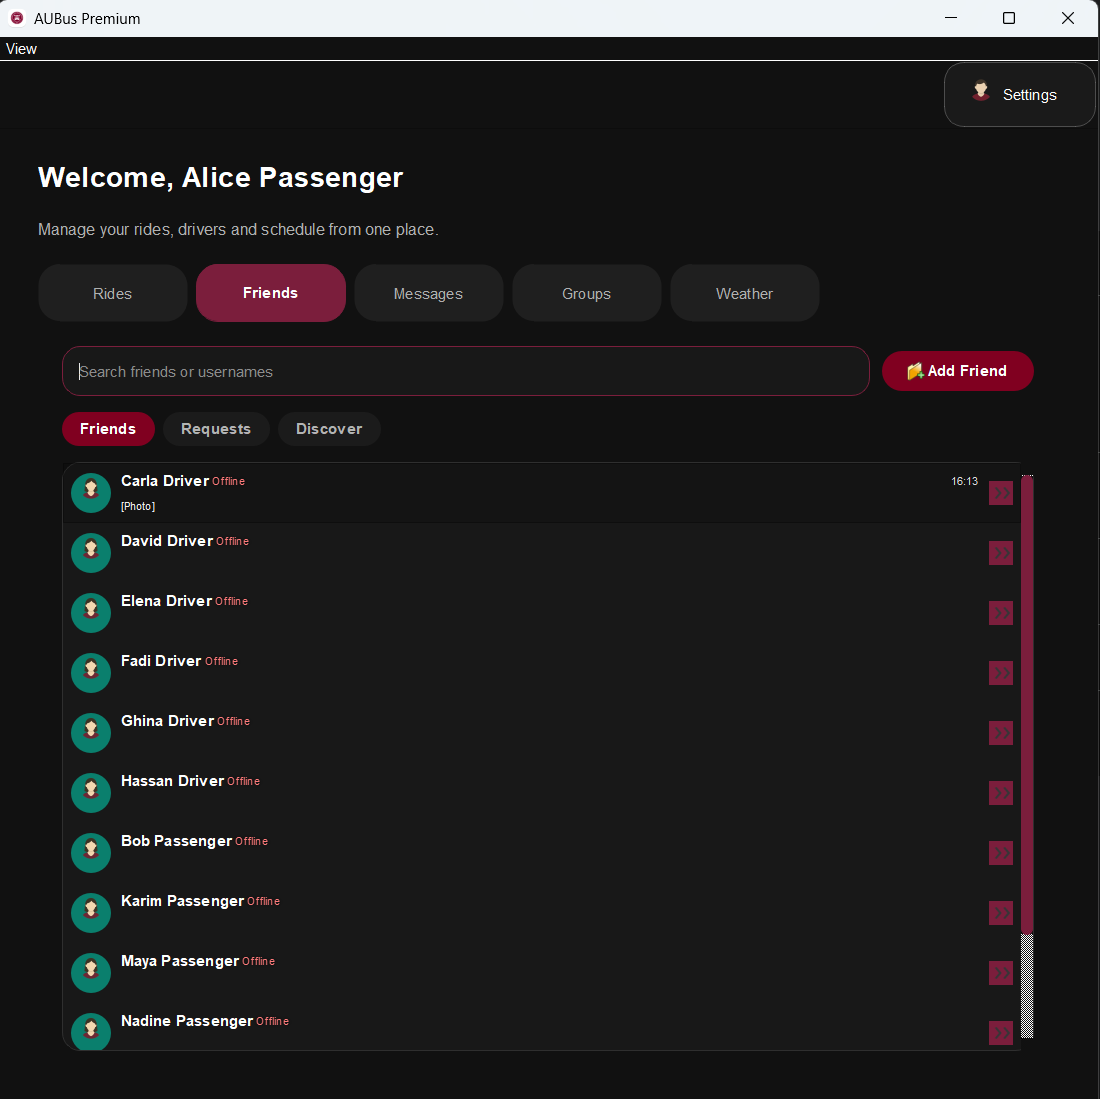Image resolution: width=1100 pixels, height=1099 pixels.
Task: Click the AUBus app icon in title bar
Action: pyautogui.click(x=18, y=18)
